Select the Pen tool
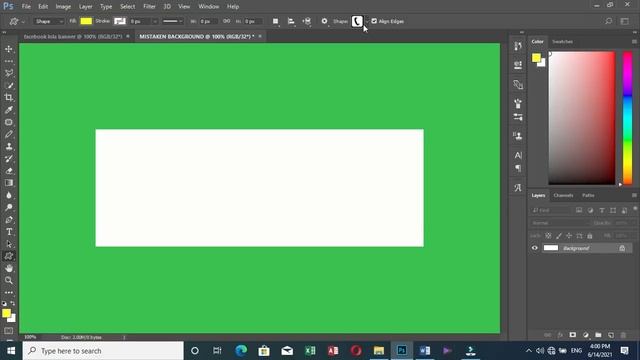640x360 pixels. [9, 220]
